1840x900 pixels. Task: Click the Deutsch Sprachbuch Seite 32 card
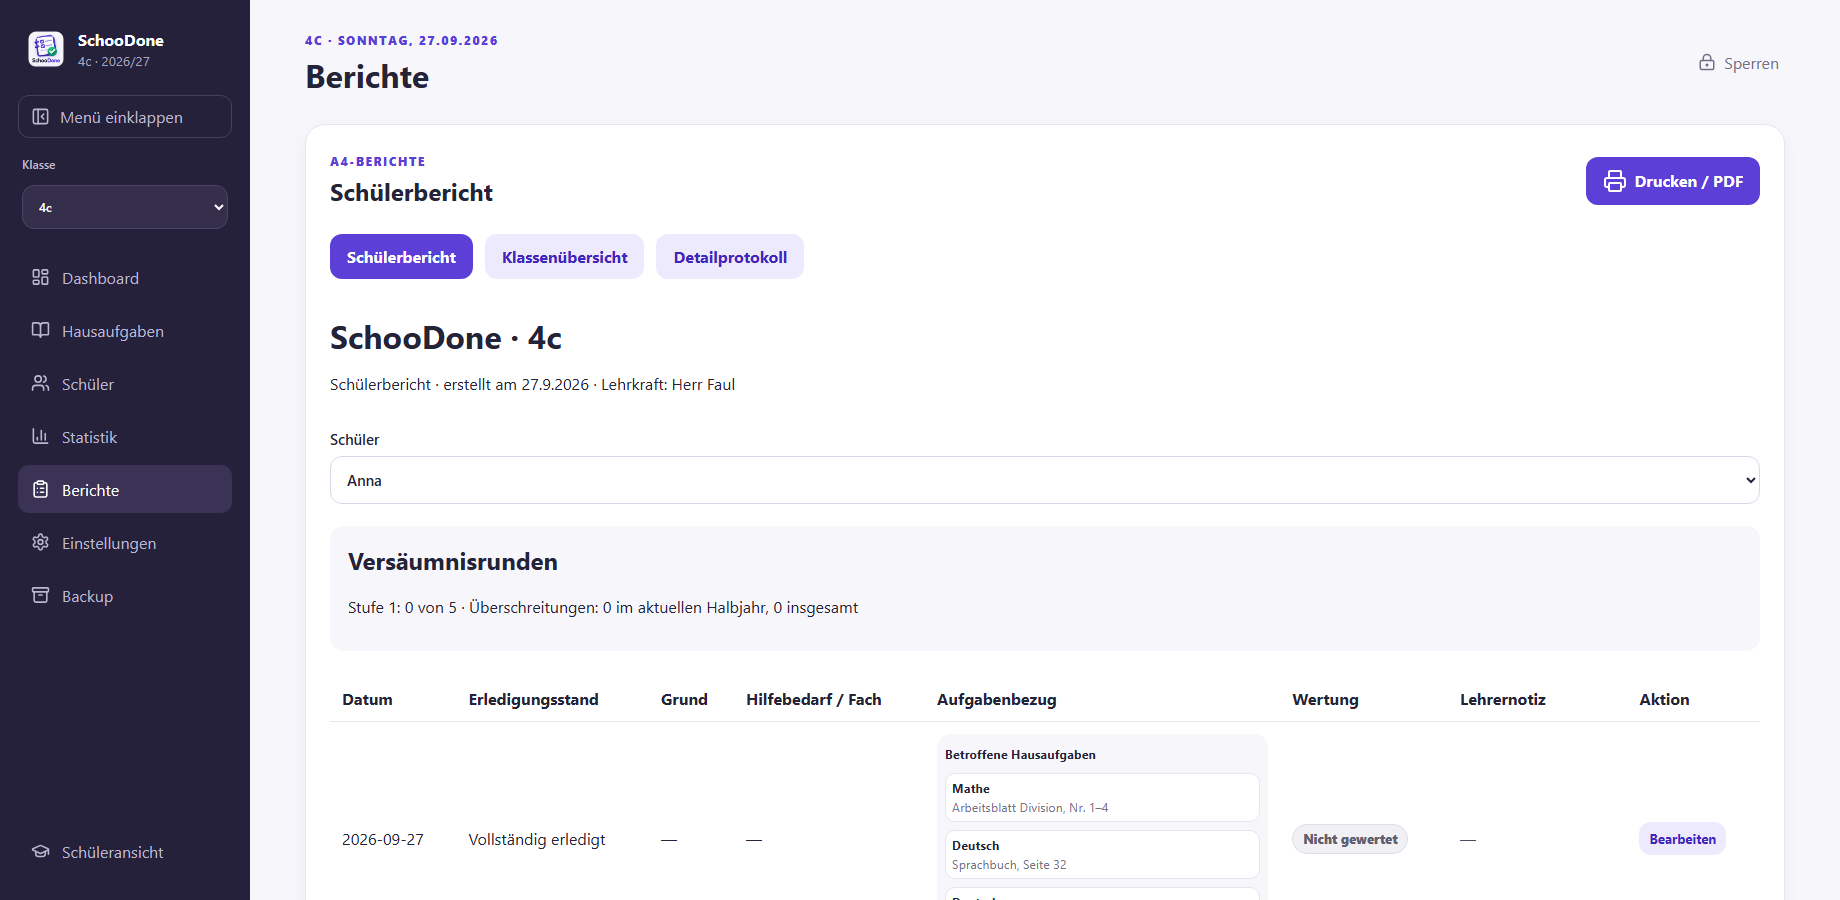(x=1102, y=854)
